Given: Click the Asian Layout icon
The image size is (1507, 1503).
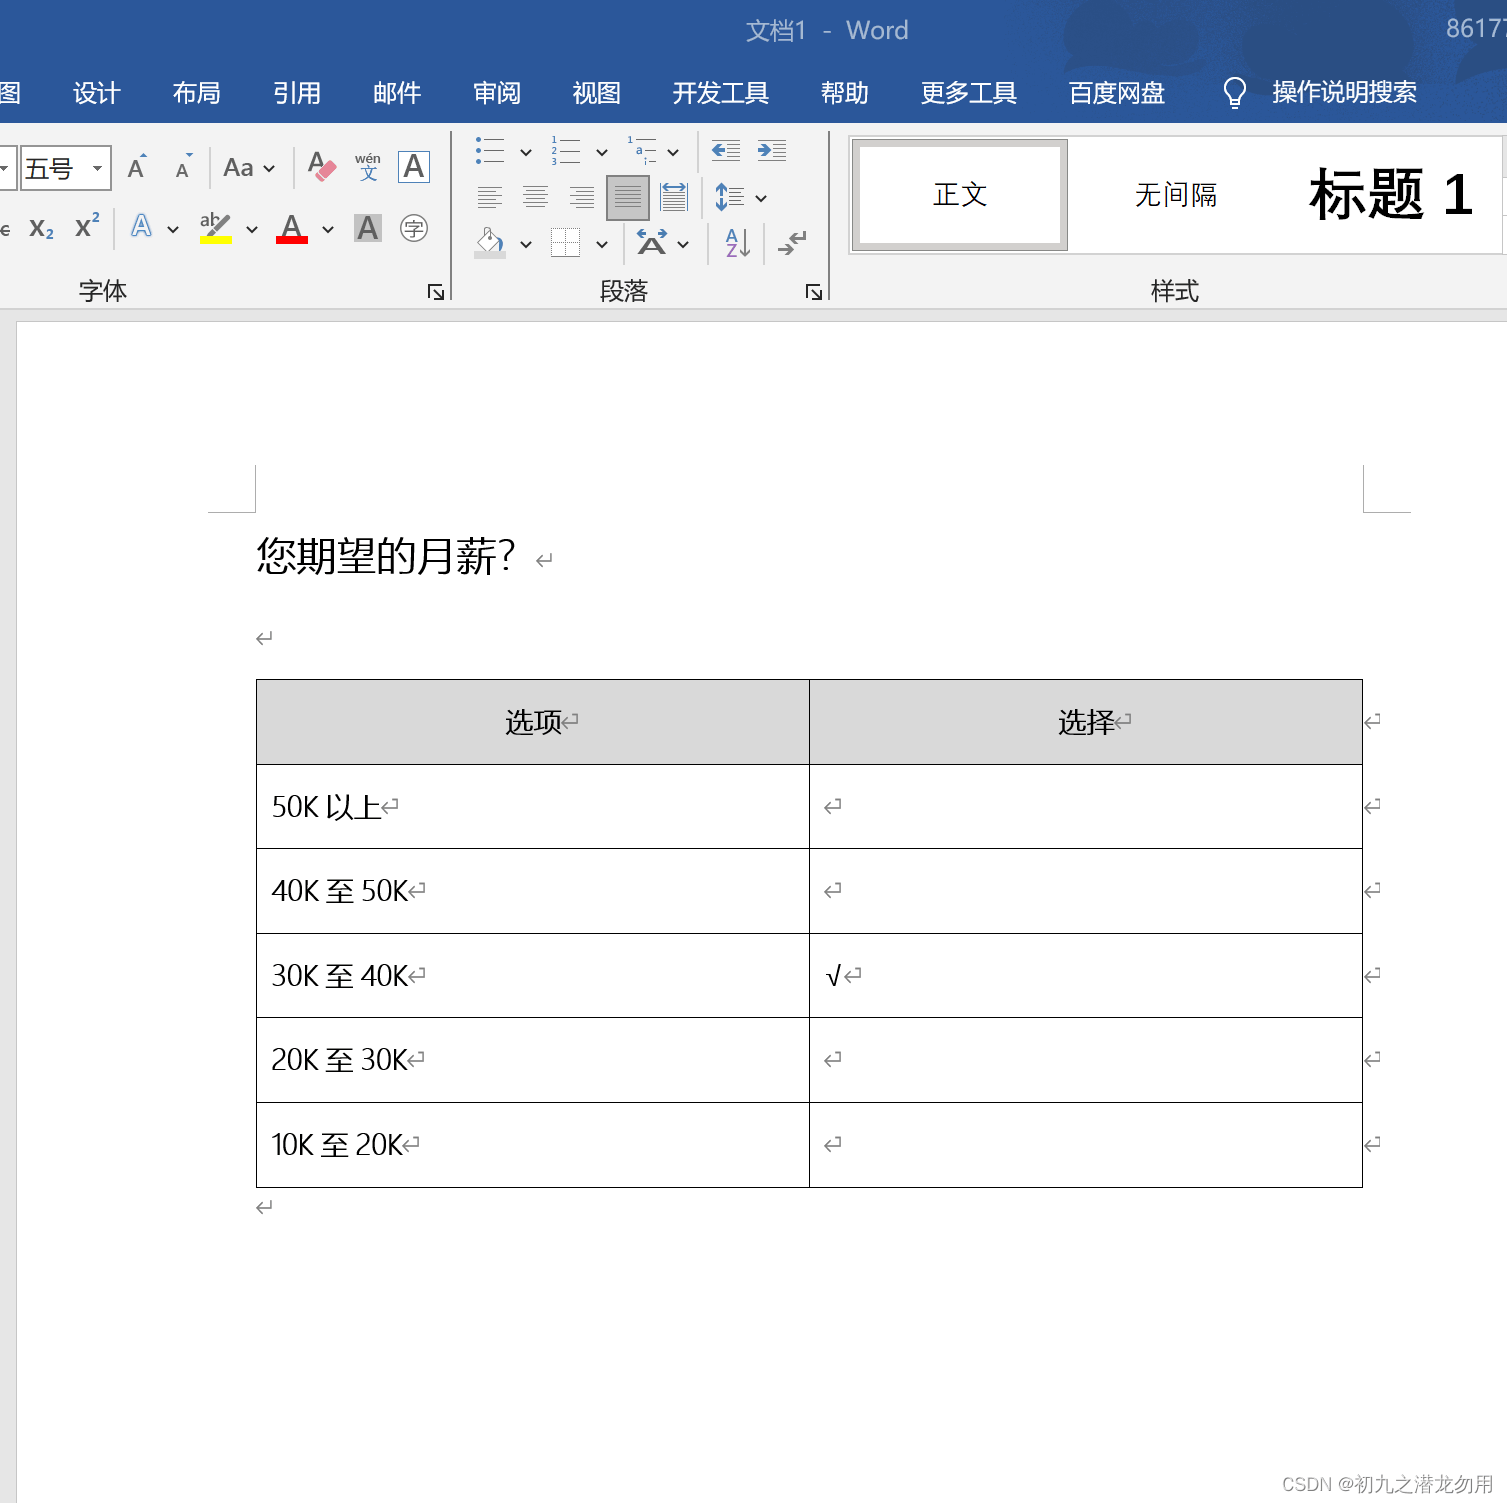Looking at the screenshot, I should [652, 243].
